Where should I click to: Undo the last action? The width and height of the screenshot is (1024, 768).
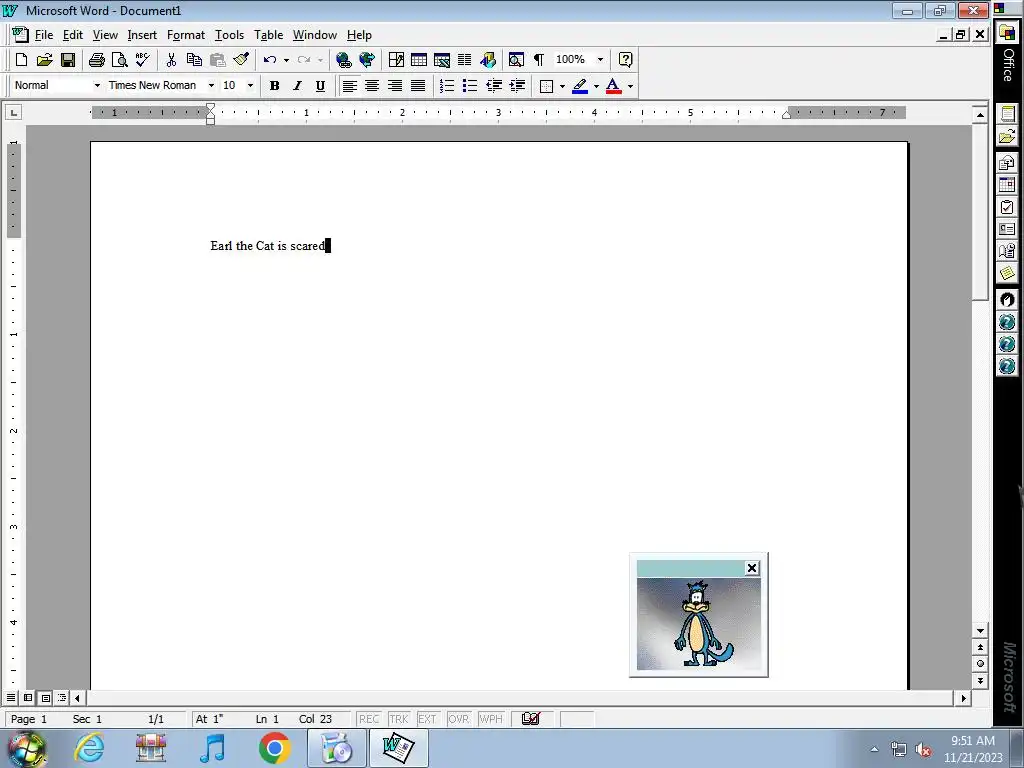(x=270, y=60)
